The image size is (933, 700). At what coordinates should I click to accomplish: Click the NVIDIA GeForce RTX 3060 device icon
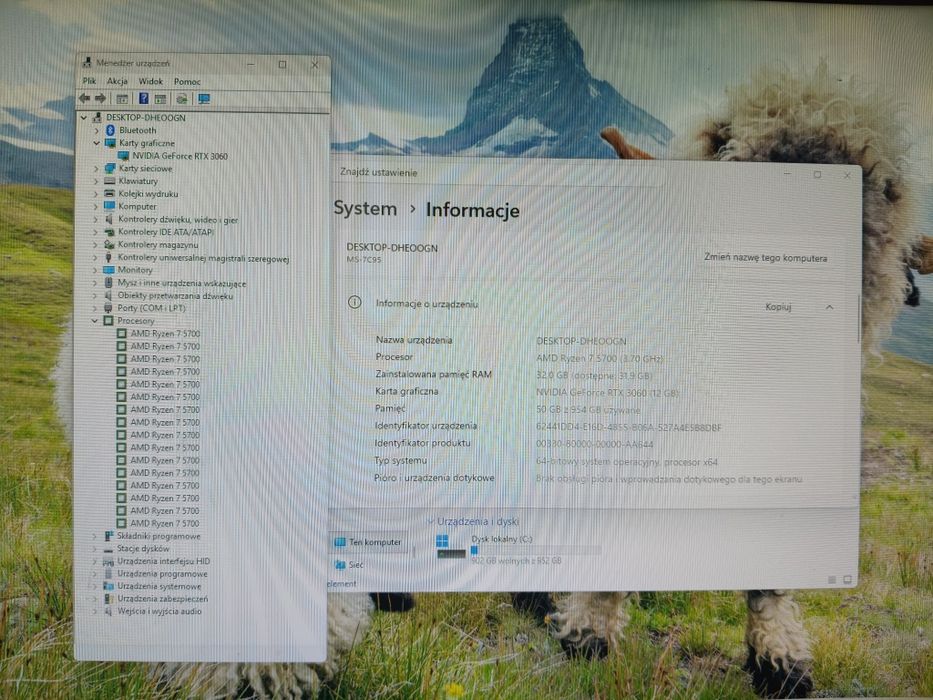click(x=123, y=156)
